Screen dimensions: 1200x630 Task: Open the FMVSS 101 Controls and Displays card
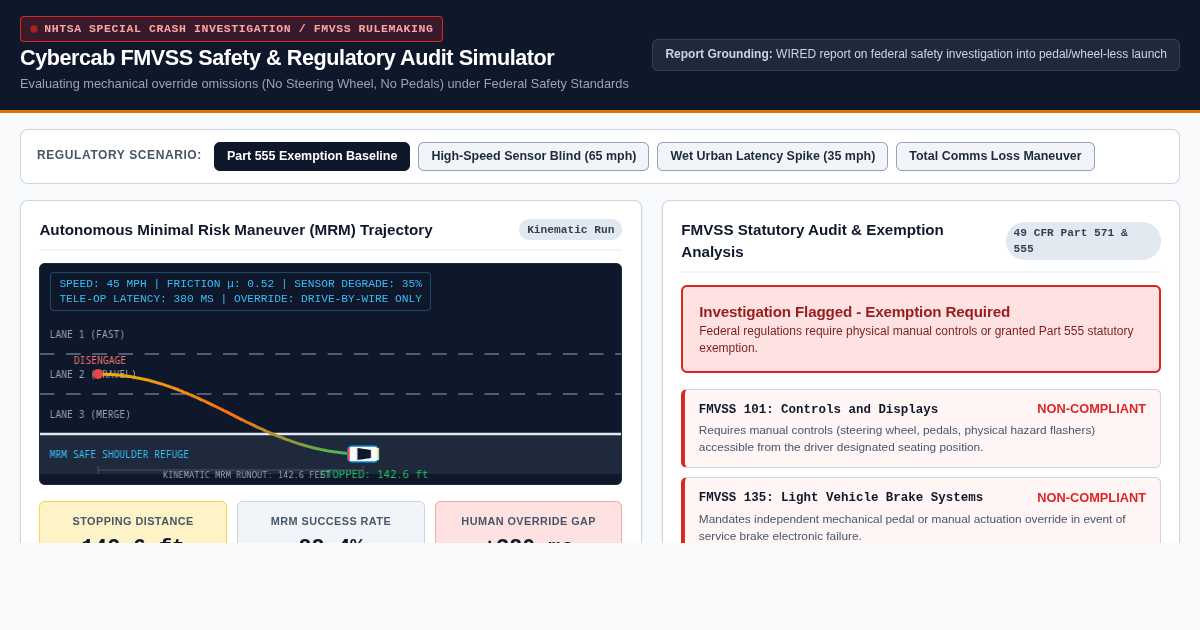point(921,429)
